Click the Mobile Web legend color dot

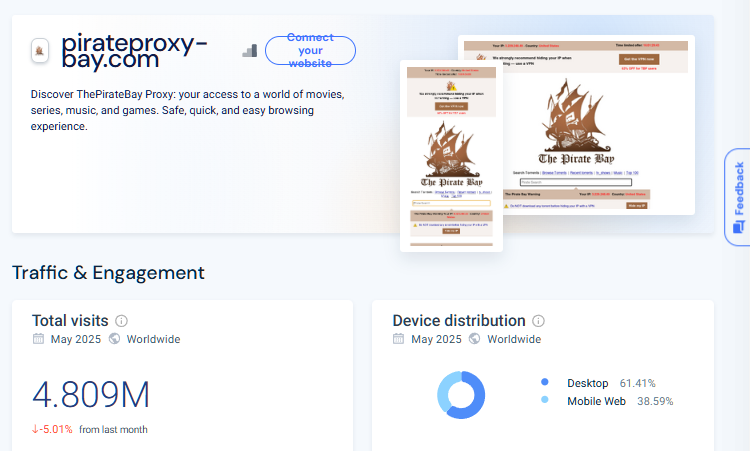(x=545, y=400)
